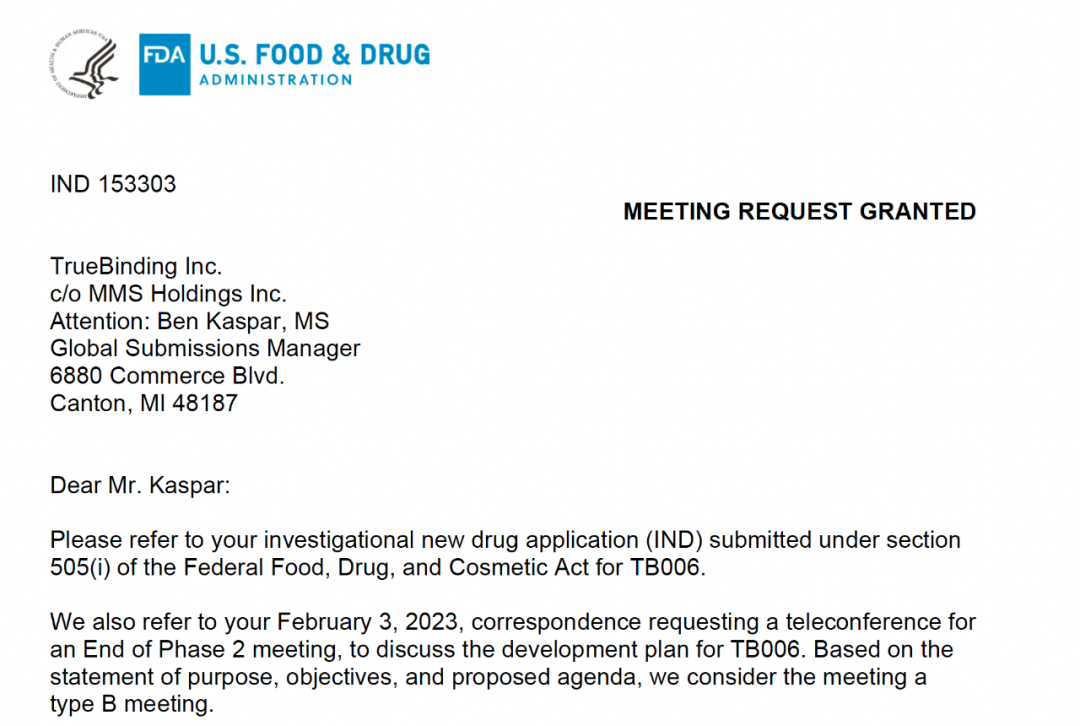Click the Attention: Ben Kaspar, MS line
Screen dimensions: 1080x726
[189, 321]
